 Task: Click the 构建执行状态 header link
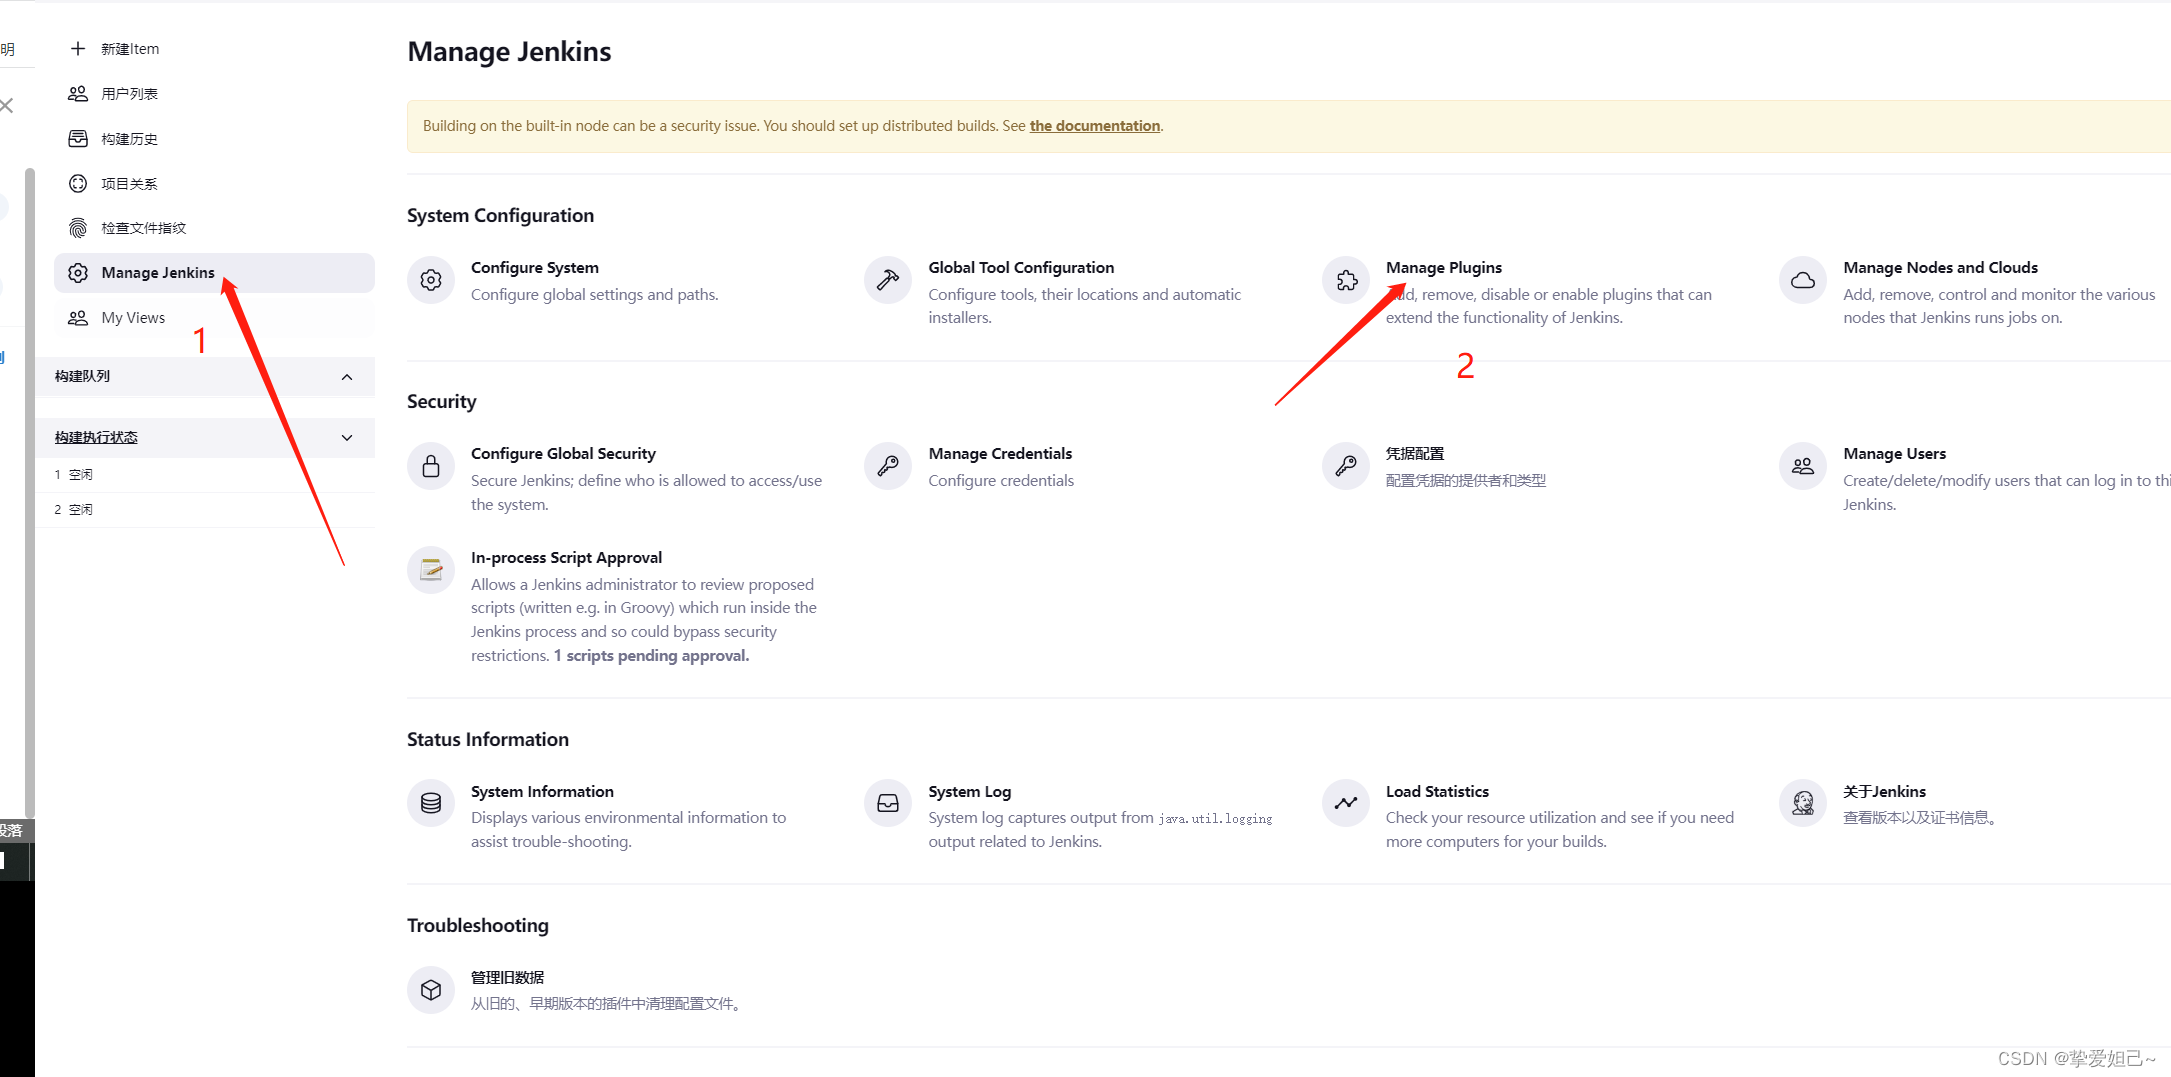pos(96,437)
